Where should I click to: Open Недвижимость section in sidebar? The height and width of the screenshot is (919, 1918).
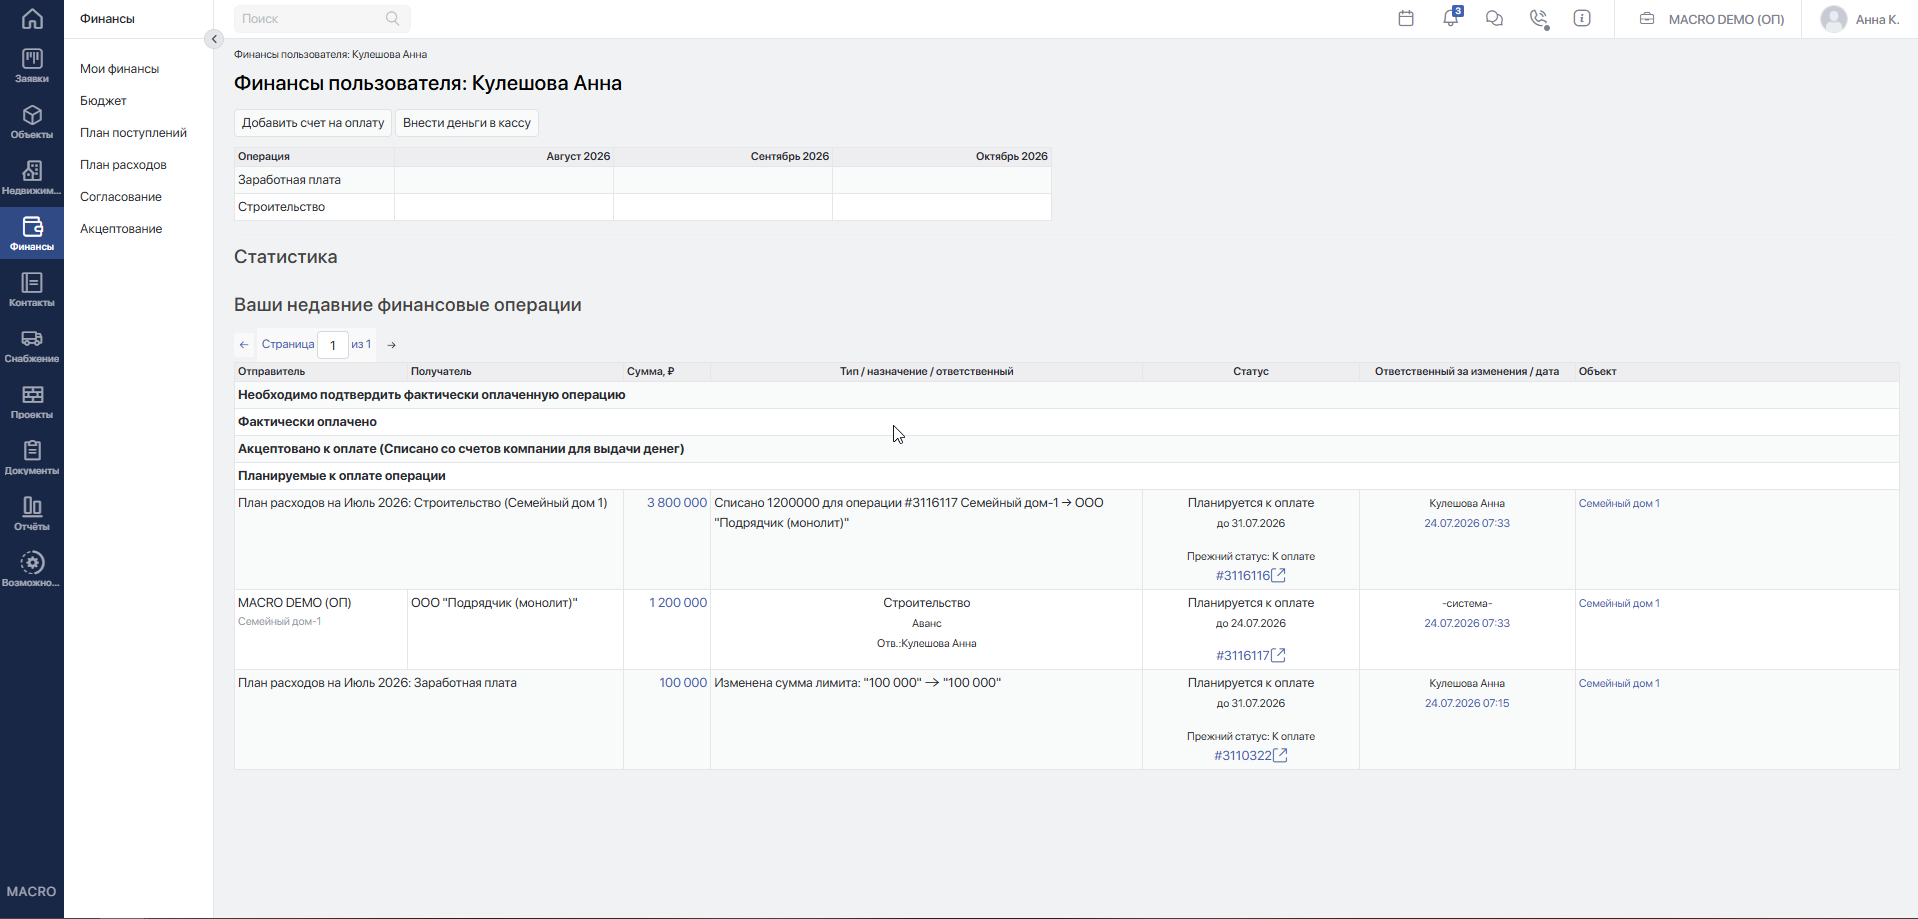pyautogui.click(x=32, y=178)
